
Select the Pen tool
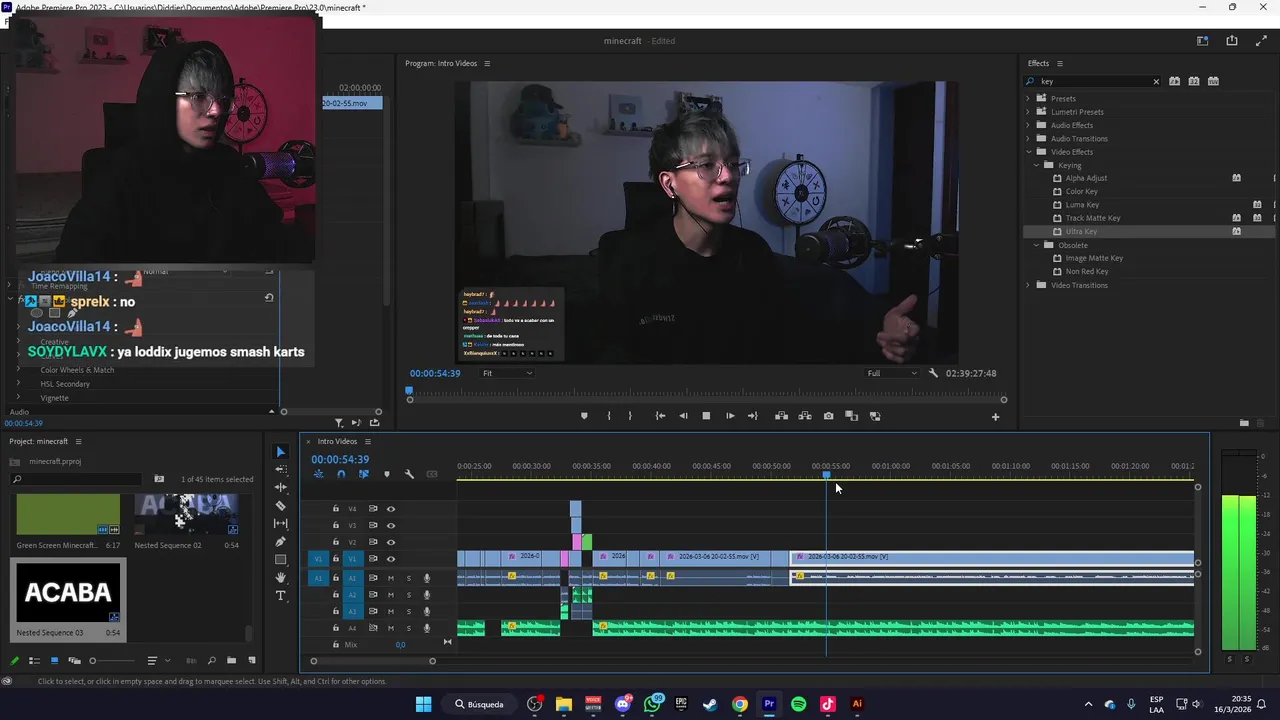tap(280, 542)
